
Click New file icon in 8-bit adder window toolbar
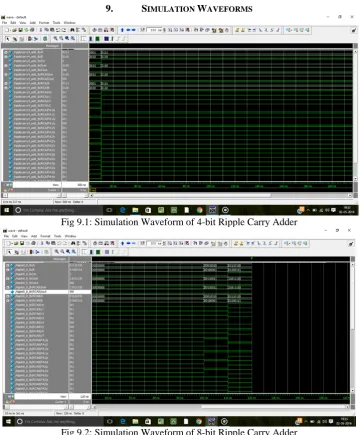tap(8, 243)
